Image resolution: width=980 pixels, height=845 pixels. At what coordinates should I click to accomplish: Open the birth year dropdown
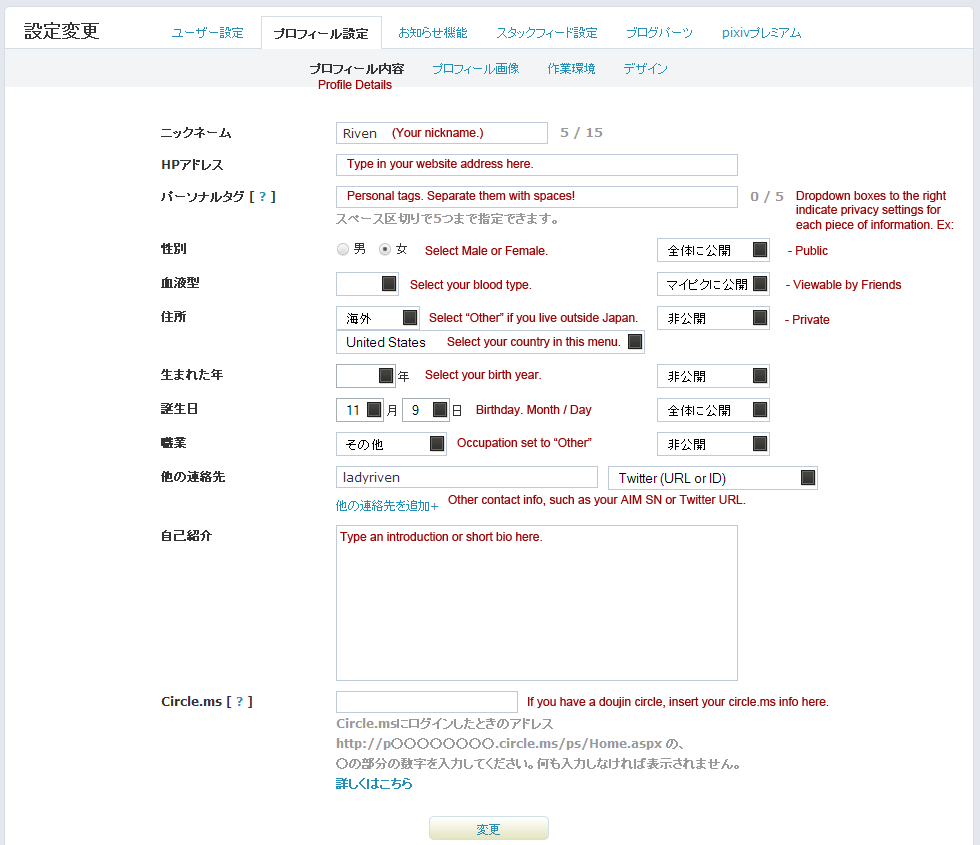click(x=366, y=376)
